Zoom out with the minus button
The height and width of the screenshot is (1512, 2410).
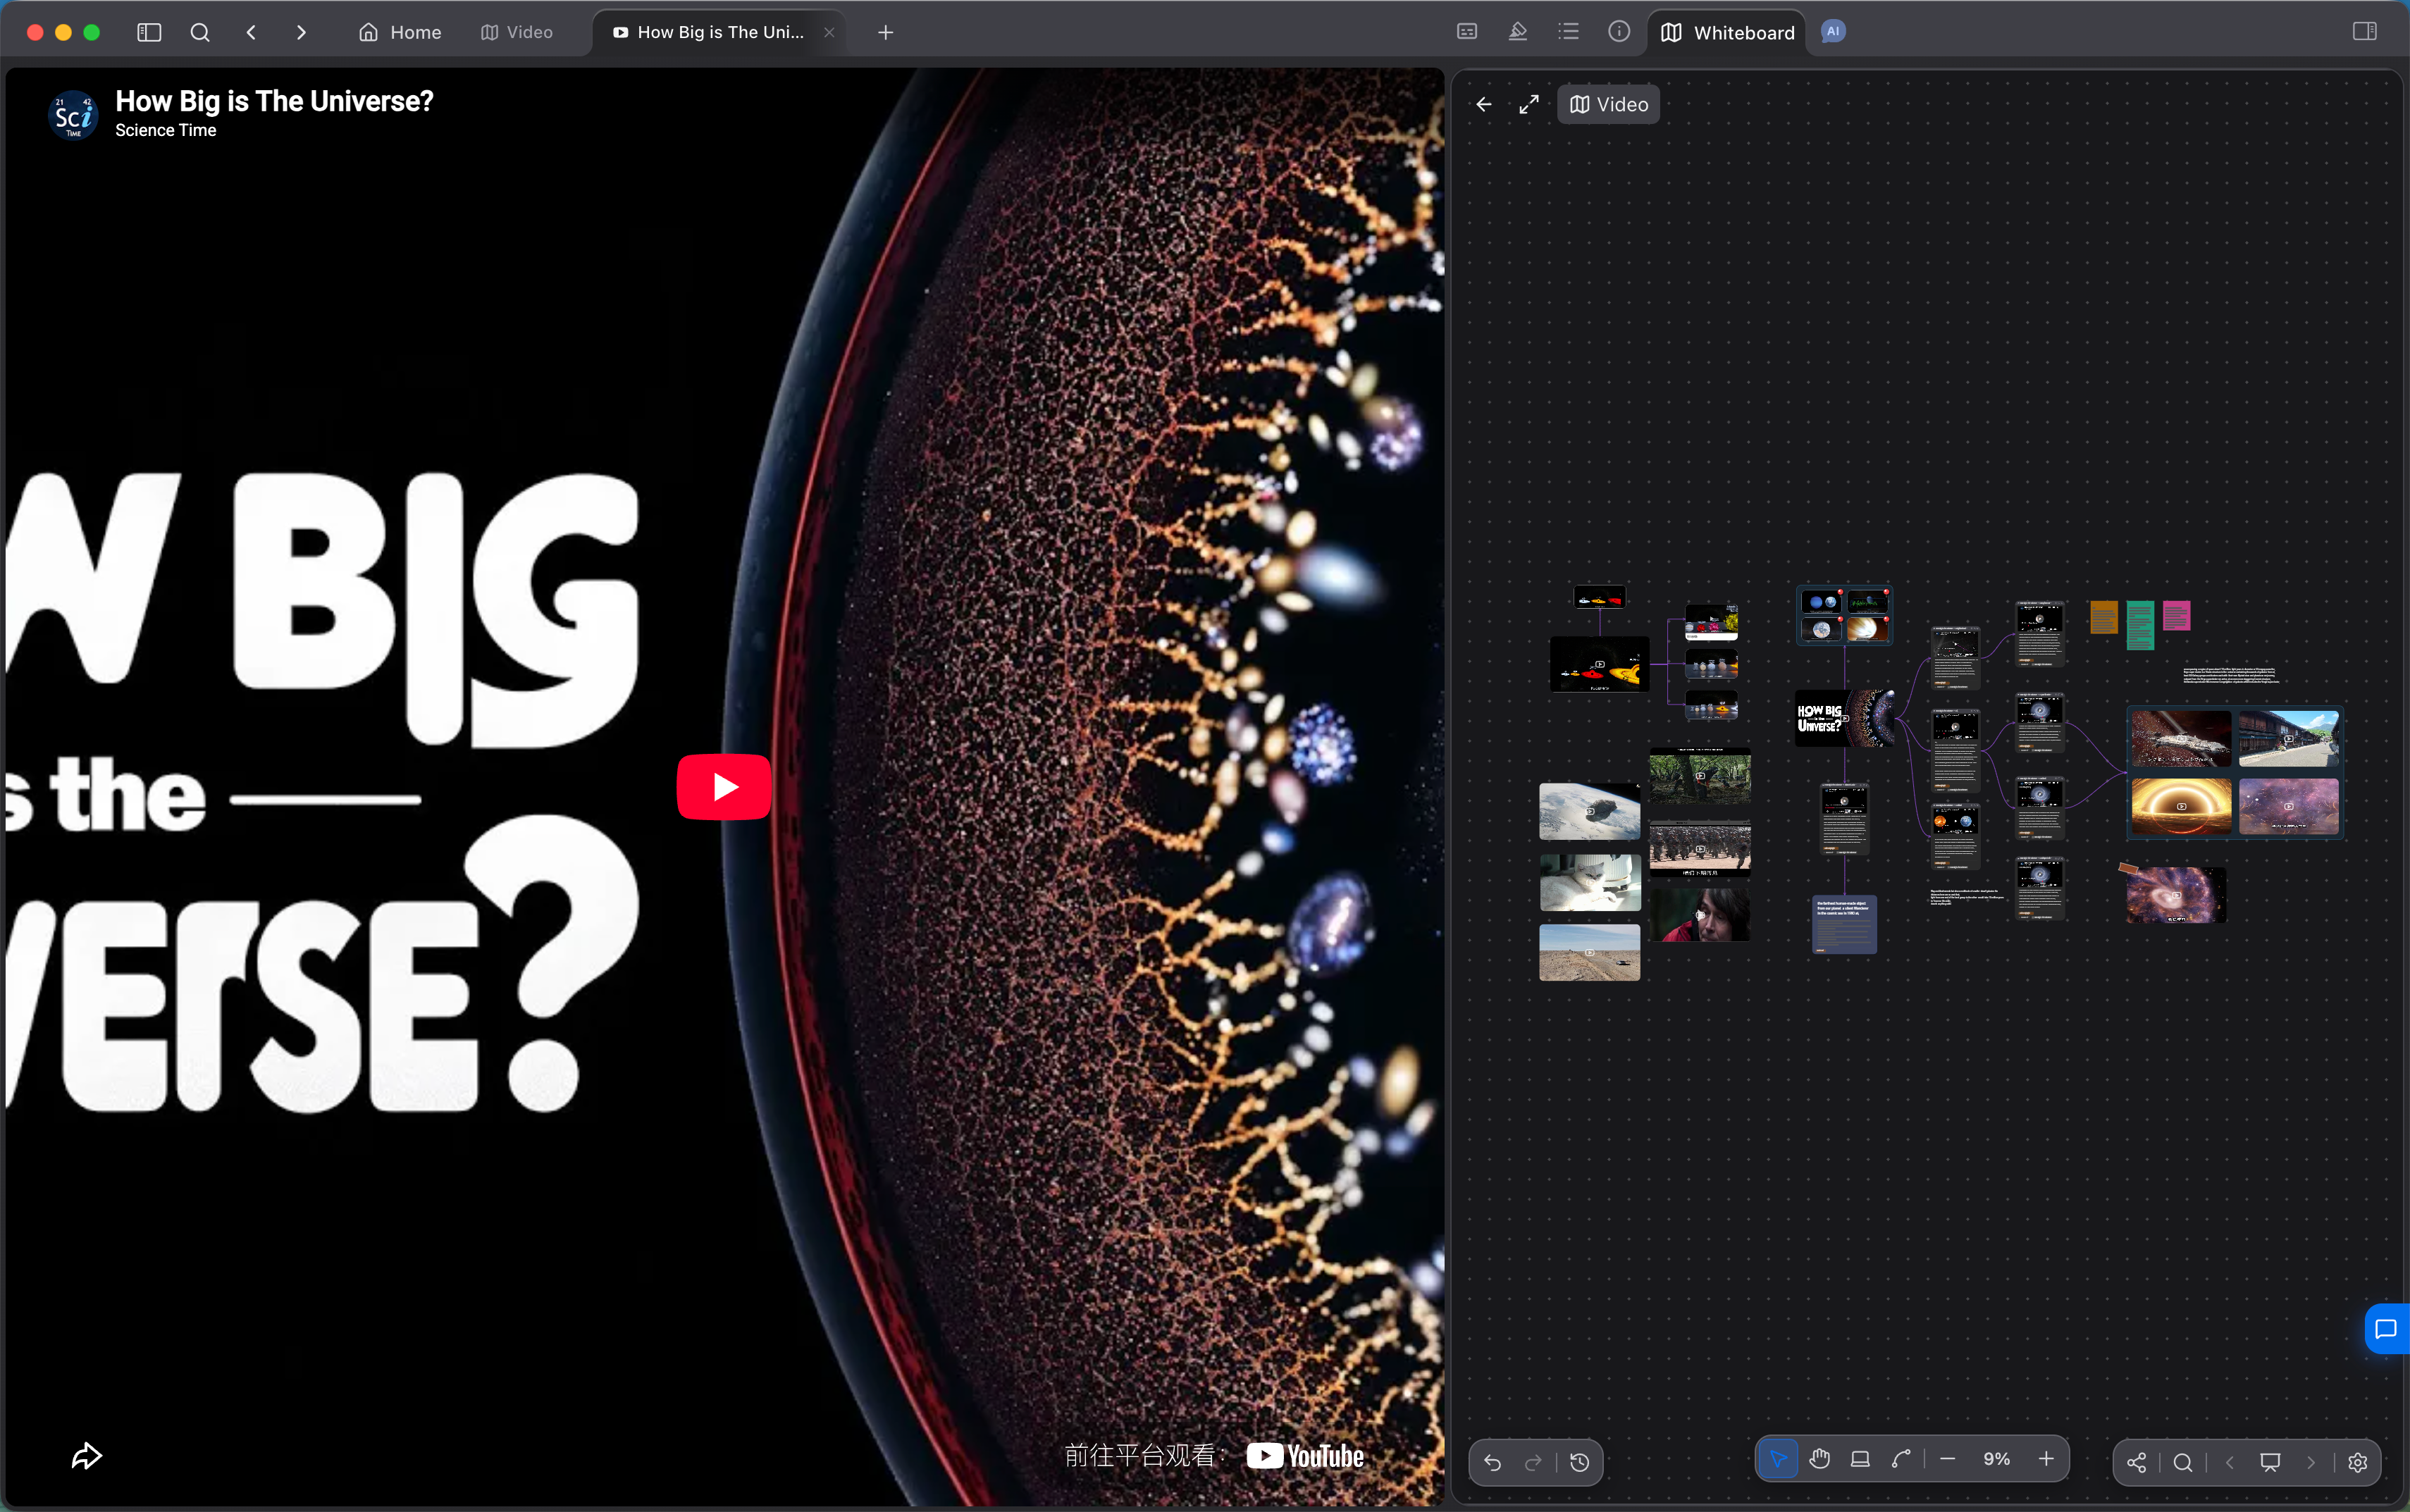click(x=1947, y=1459)
